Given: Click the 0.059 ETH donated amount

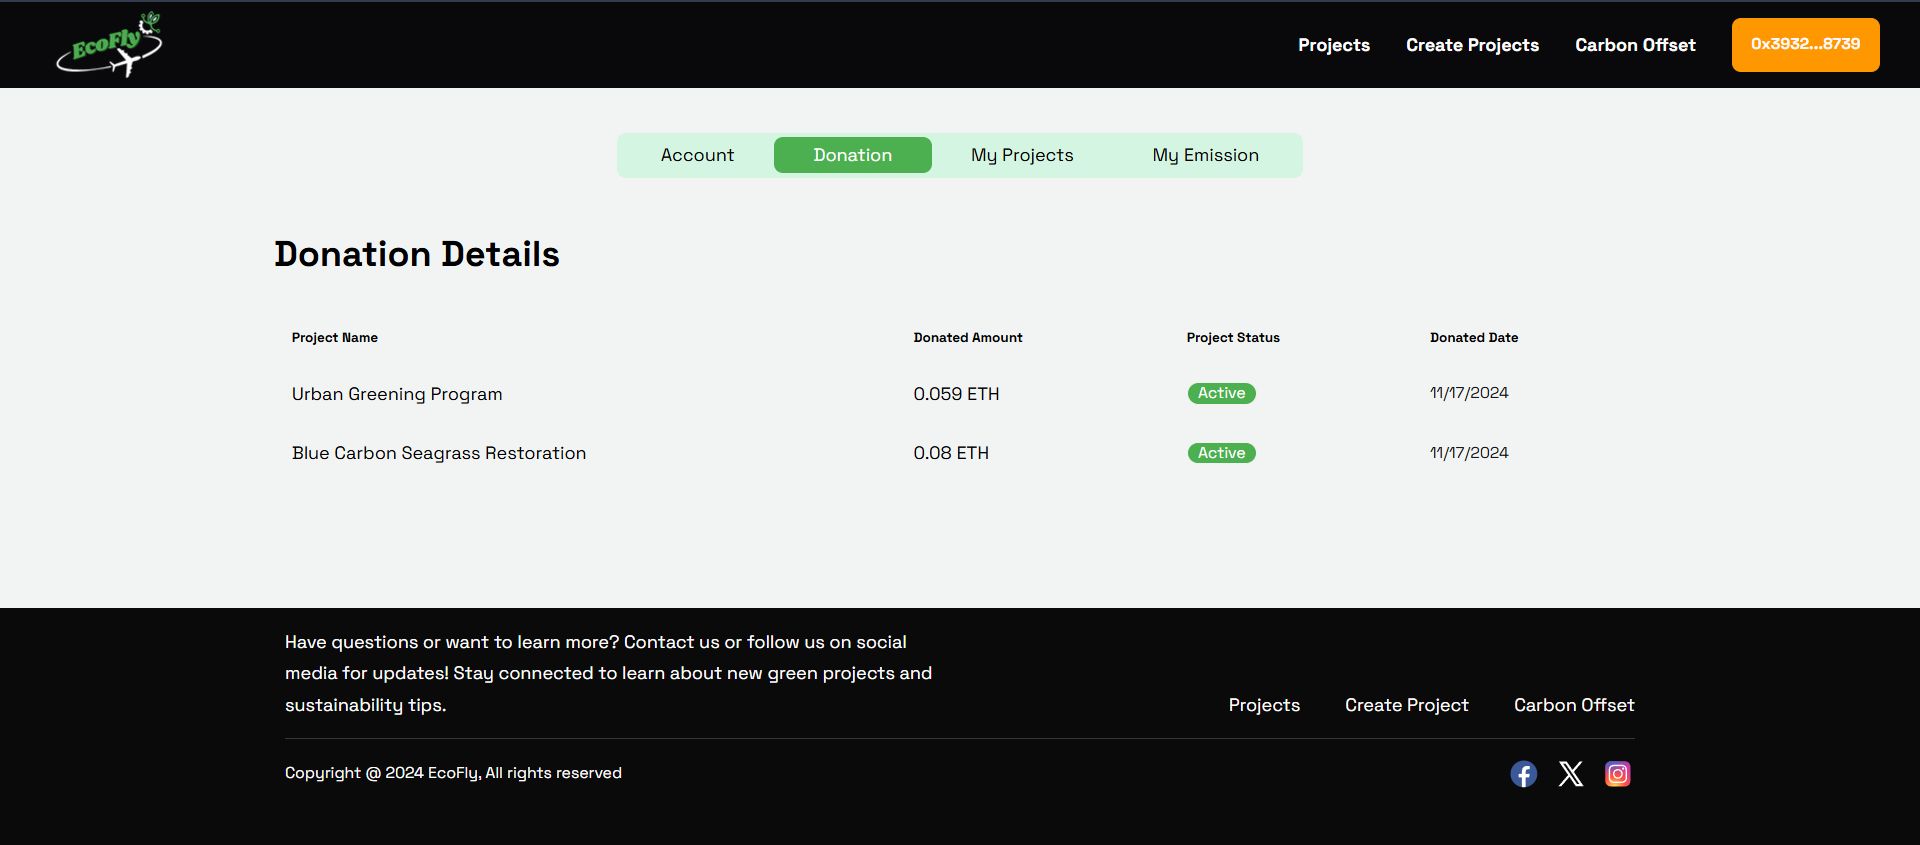Looking at the screenshot, I should [x=956, y=394].
